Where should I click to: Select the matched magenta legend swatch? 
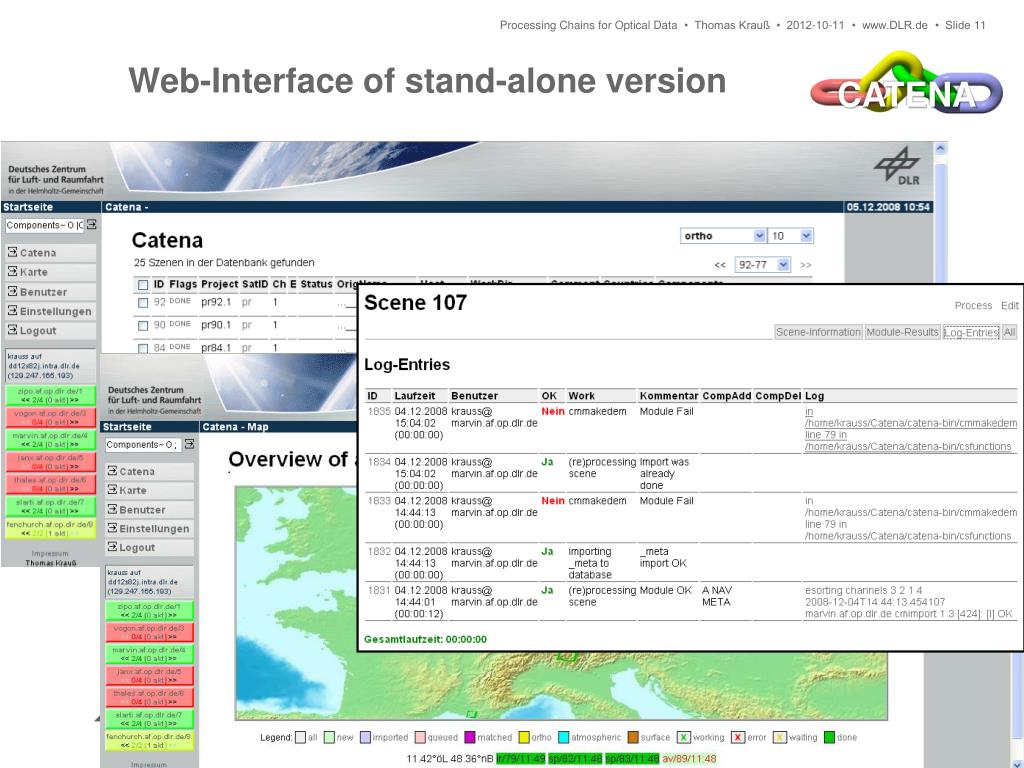[x=470, y=737]
